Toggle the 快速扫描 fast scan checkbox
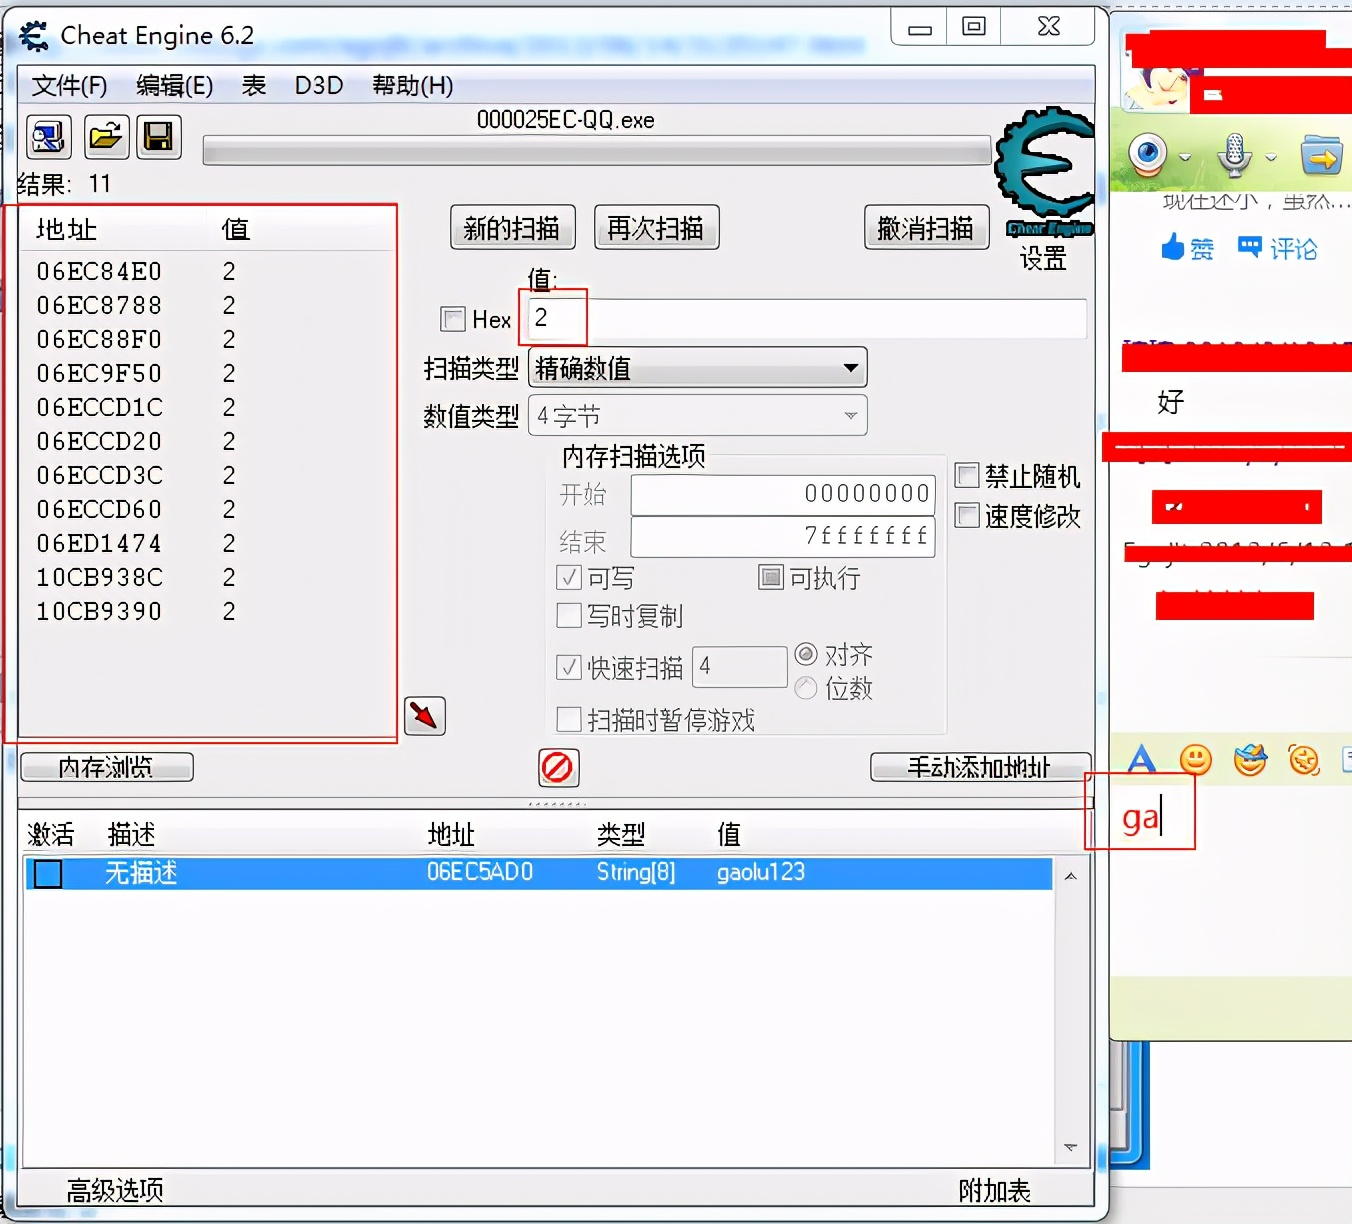 569,667
